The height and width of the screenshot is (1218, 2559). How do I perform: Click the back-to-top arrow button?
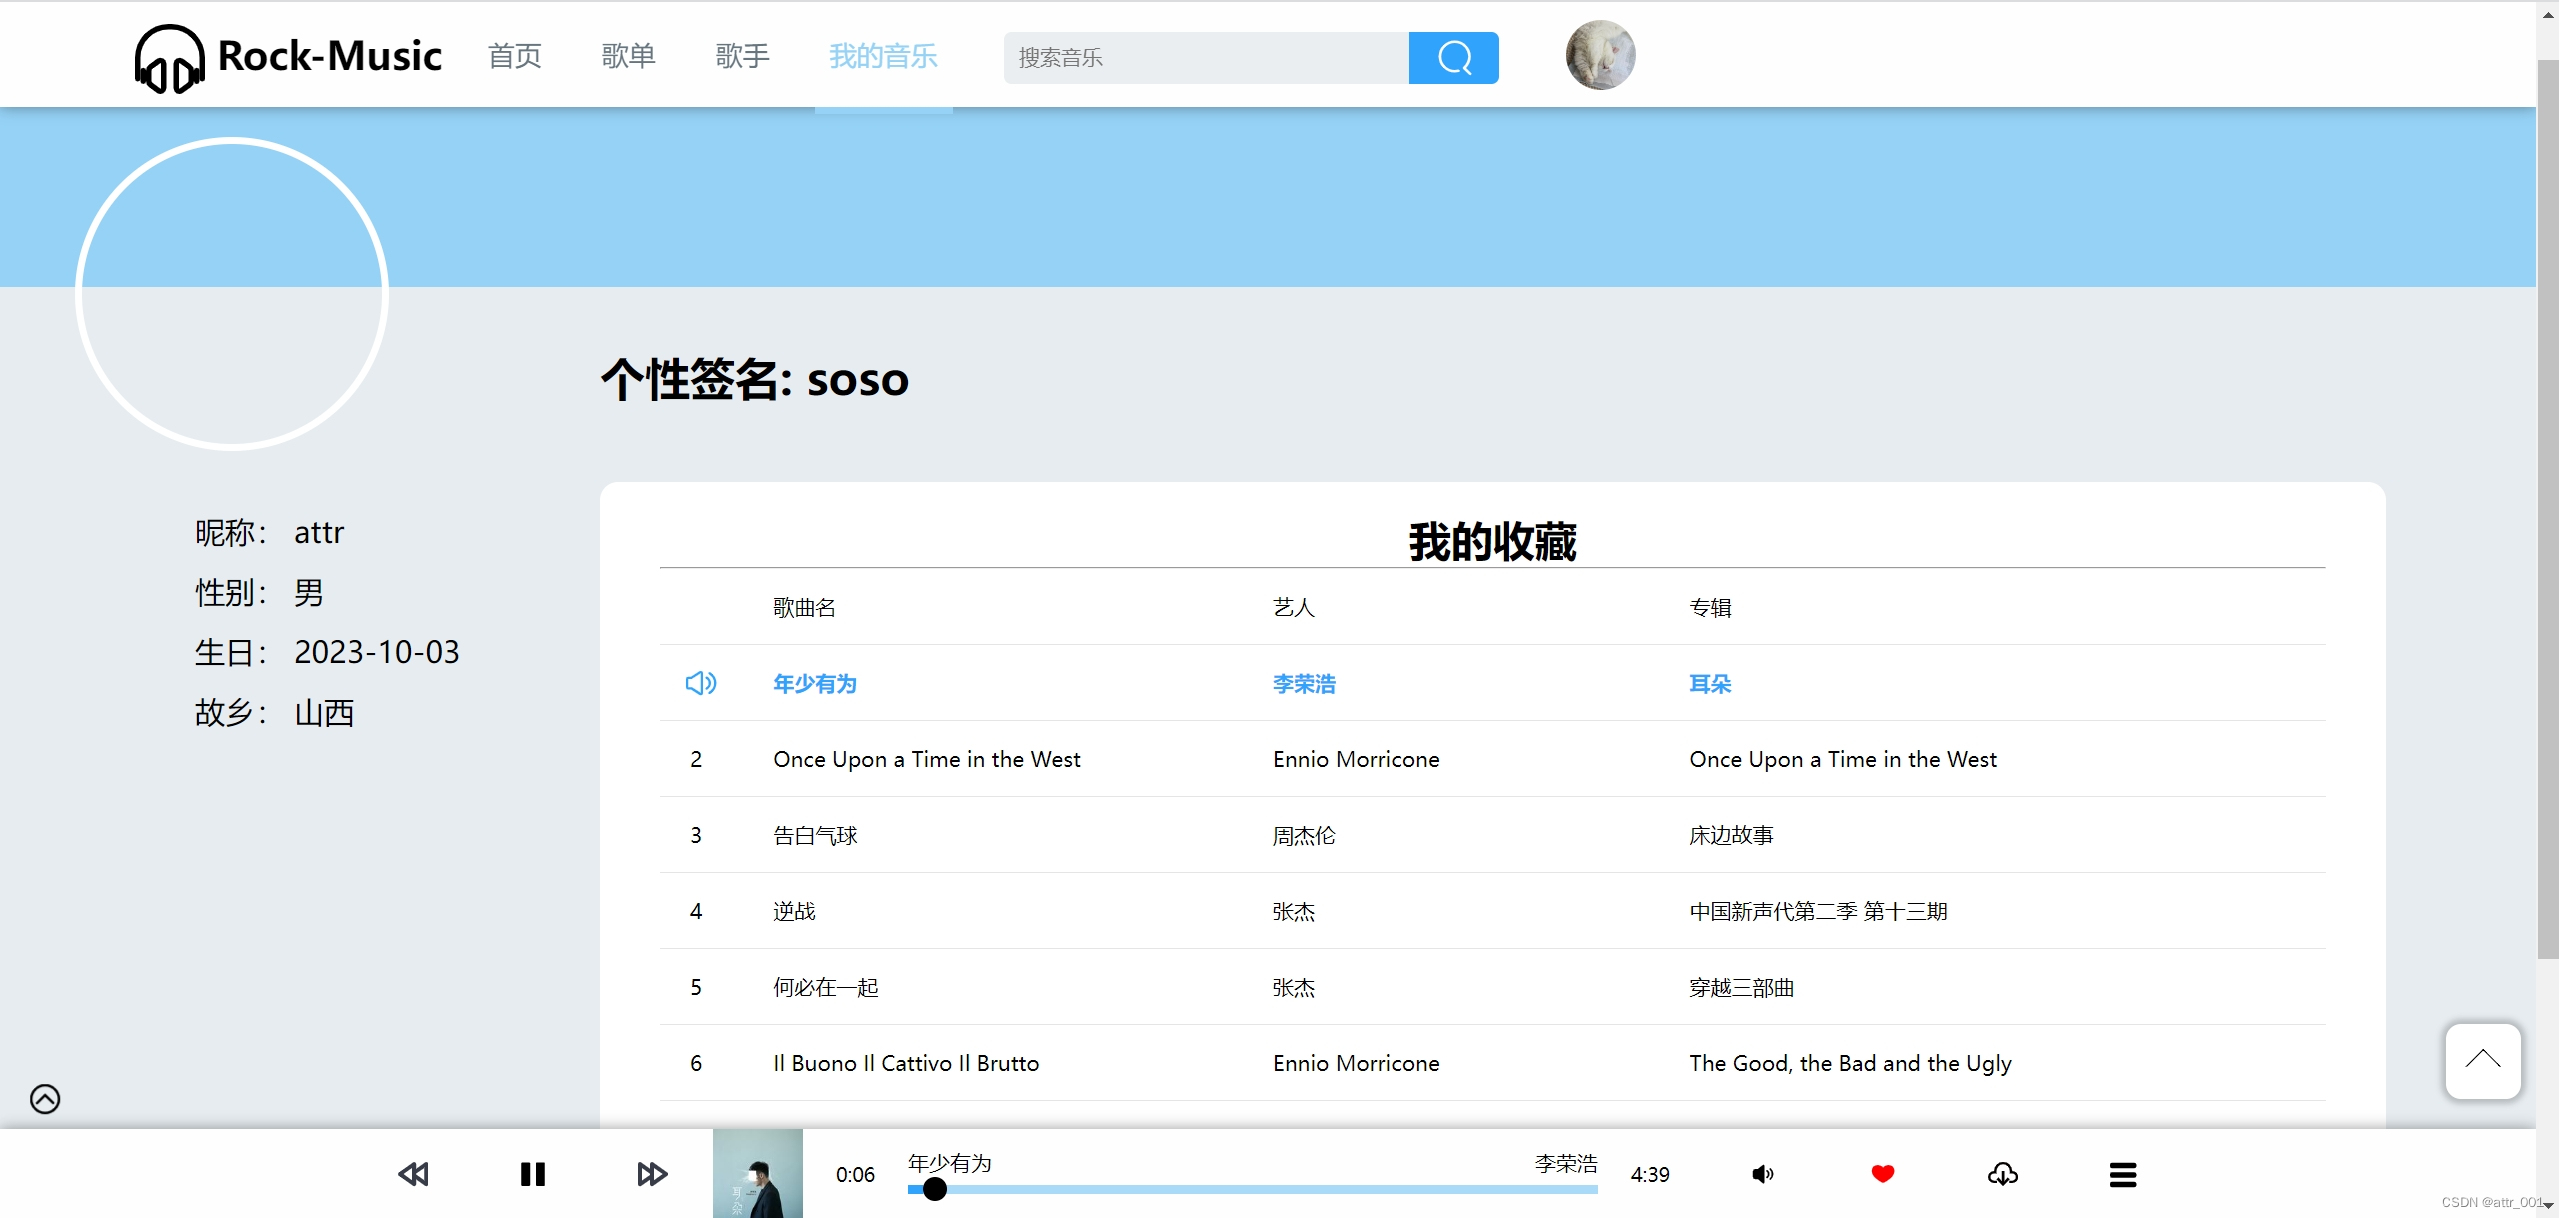tap(2482, 1060)
